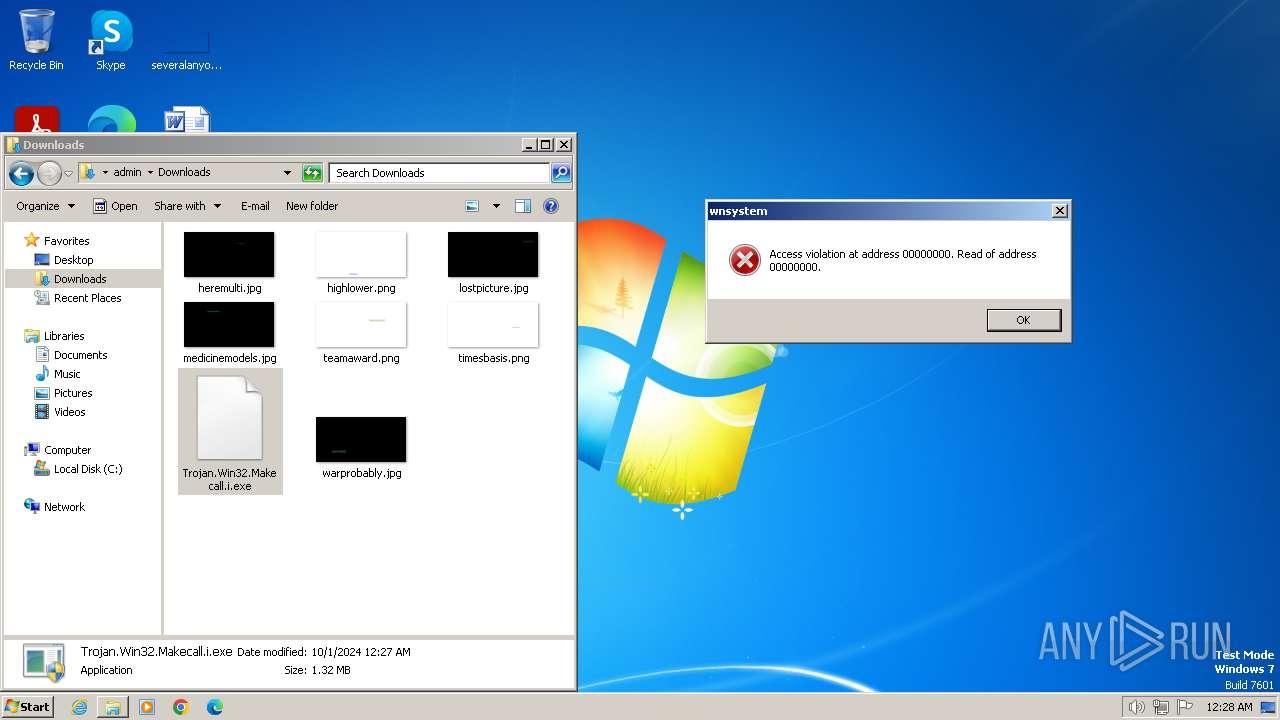Expand the view options dropdown arrow
Viewport: 1280px width, 720px height.
point(496,206)
